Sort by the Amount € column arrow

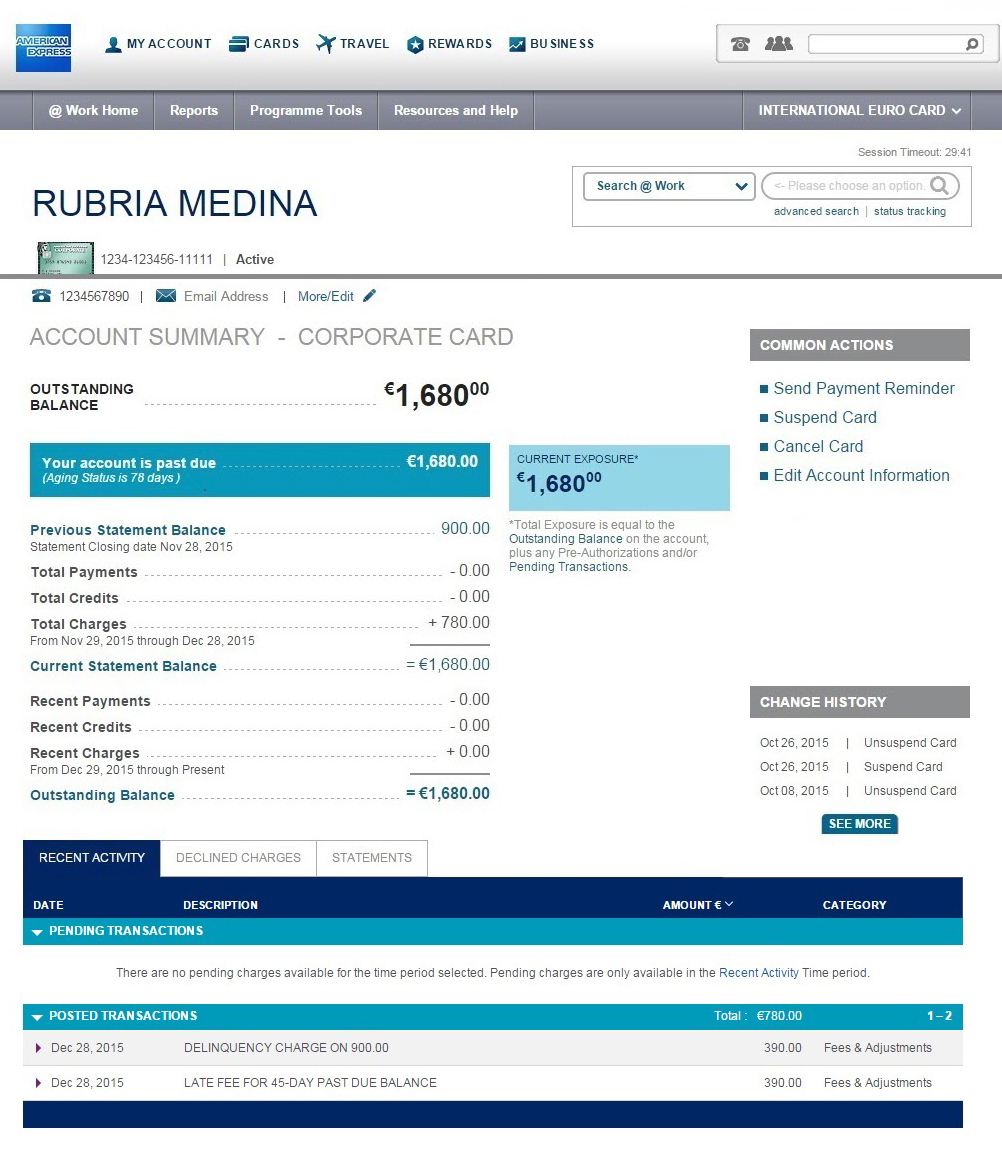(729, 904)
